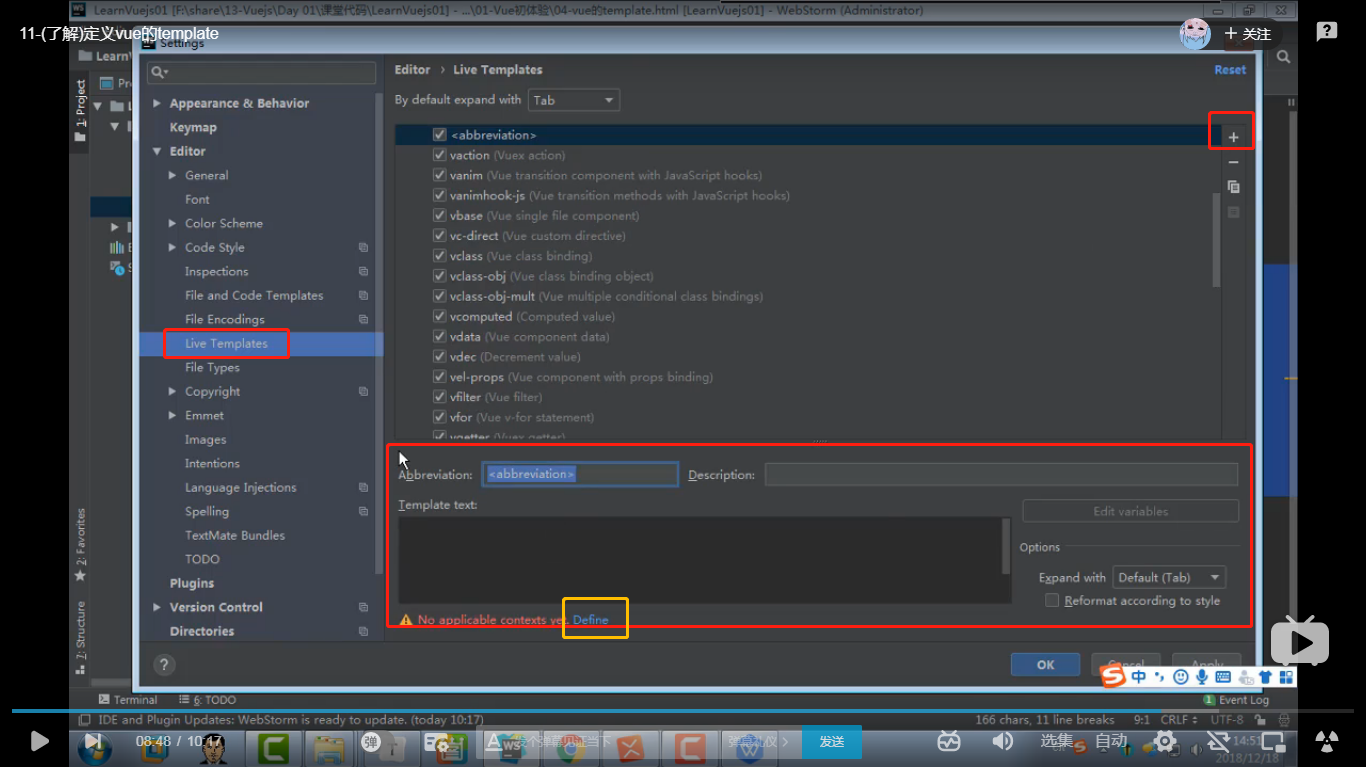Focus the Description input field

[1001, 474]
